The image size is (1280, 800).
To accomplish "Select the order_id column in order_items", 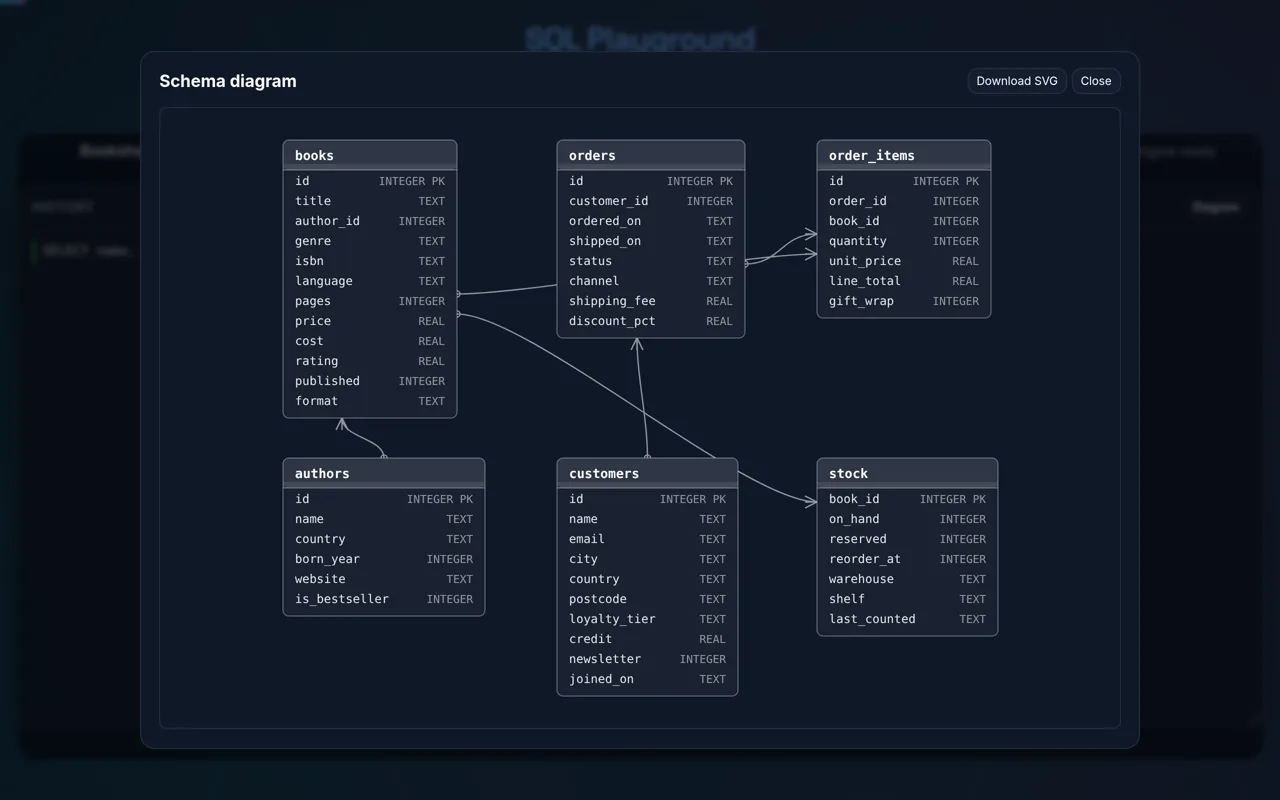I will tap(904, 201).
